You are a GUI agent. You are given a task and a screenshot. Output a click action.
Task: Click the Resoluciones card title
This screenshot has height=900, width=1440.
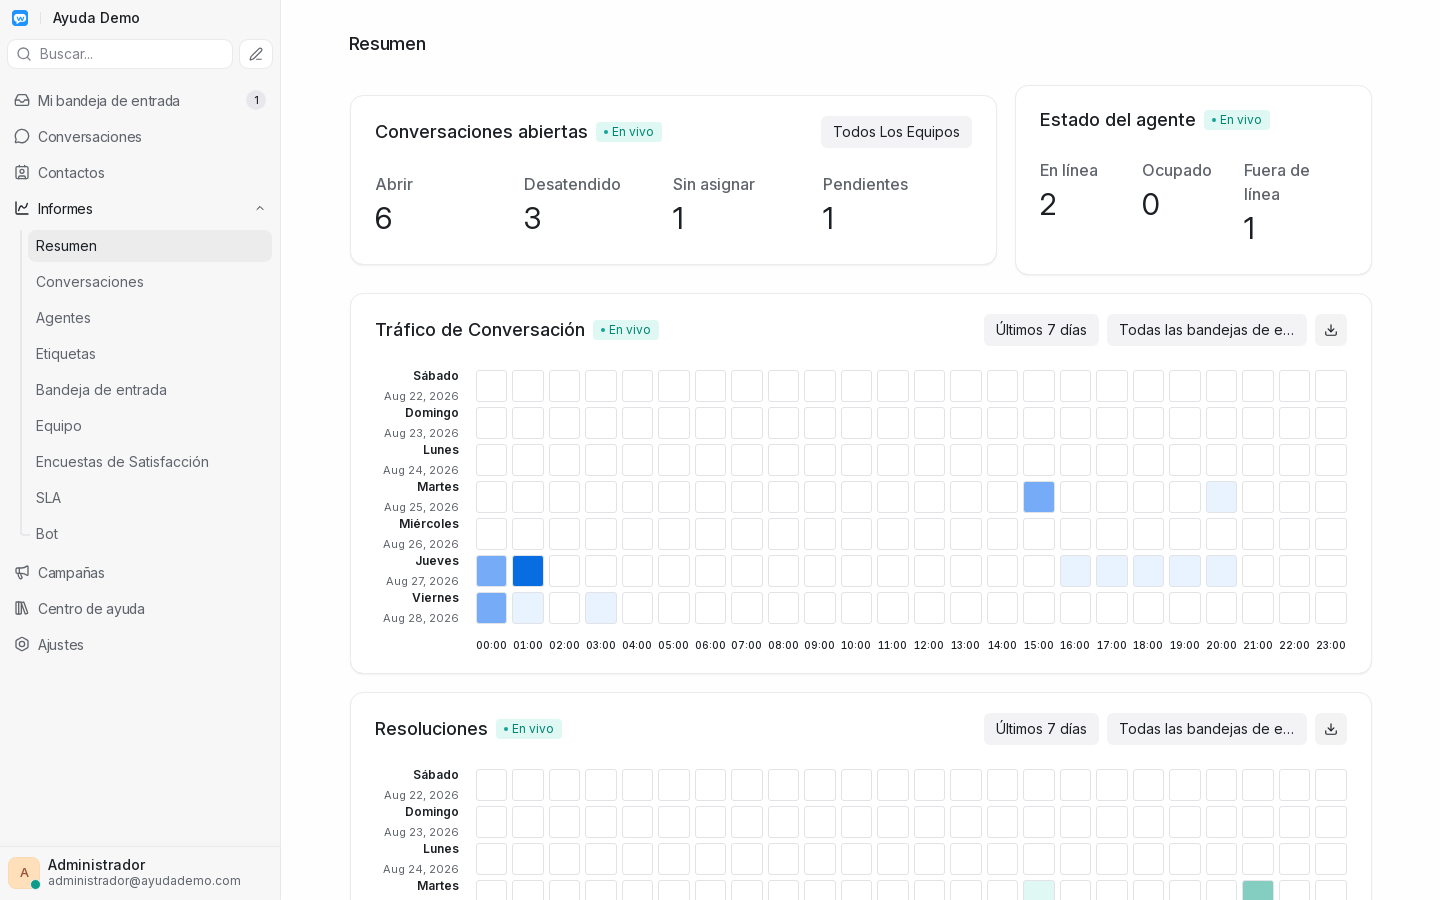tap(431, 729)
